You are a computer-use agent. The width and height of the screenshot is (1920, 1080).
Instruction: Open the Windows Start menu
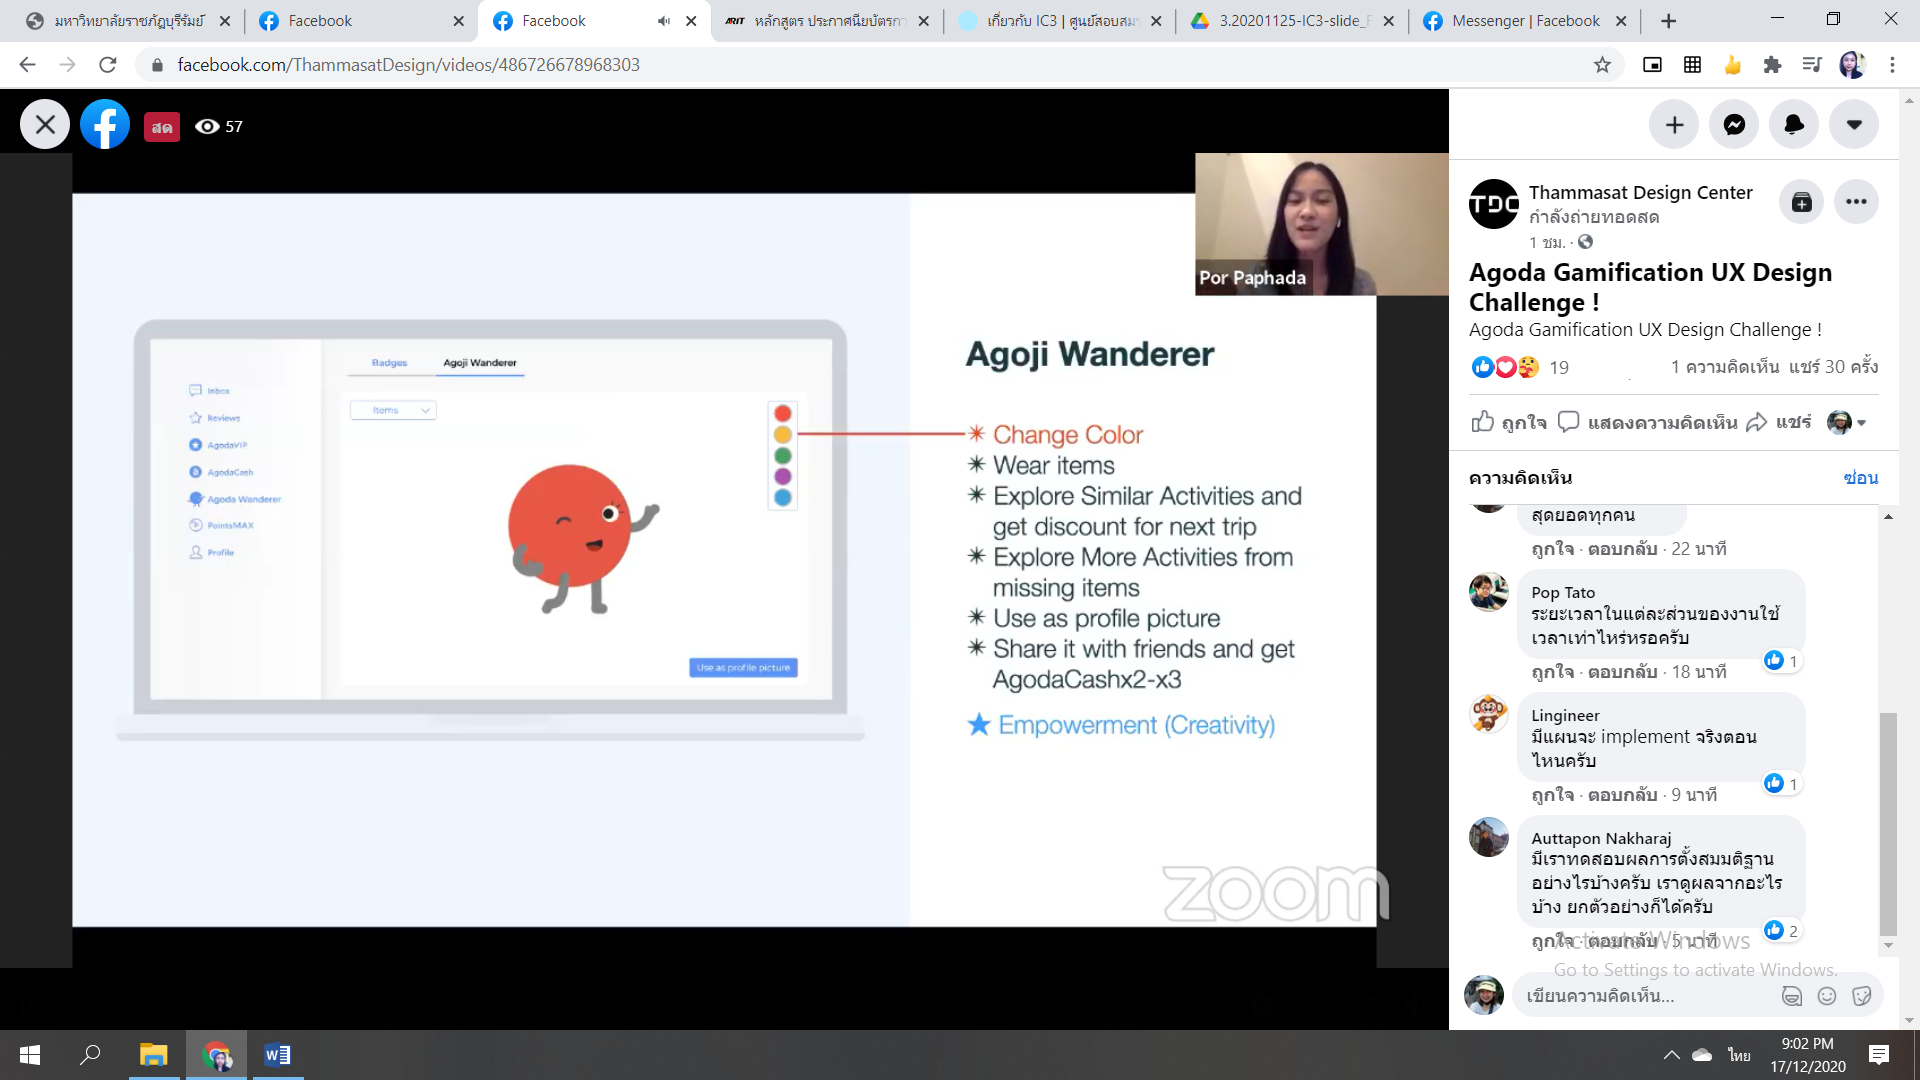(x=30, y=1055)
